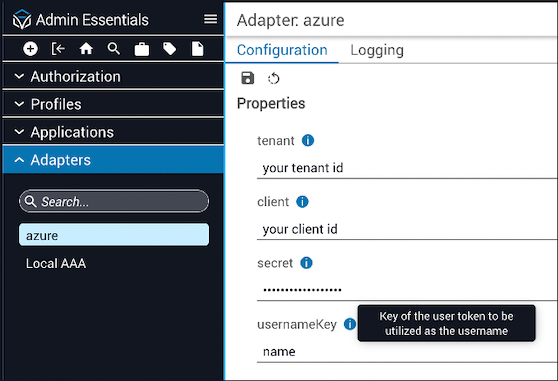
Task: Switch to the Configuration tab
Action: point(282,50)
